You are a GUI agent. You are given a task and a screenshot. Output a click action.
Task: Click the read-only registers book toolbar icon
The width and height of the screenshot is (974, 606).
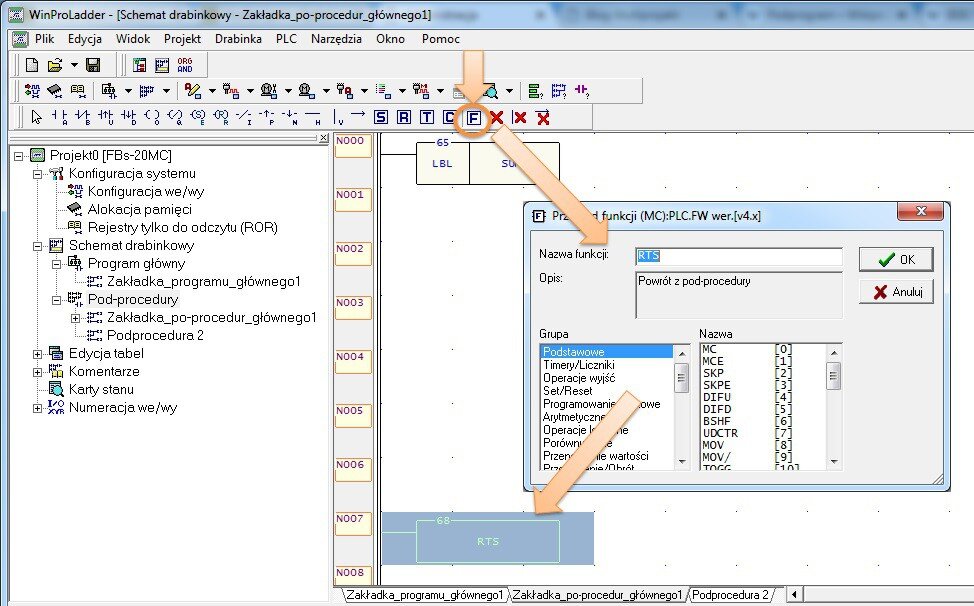[x=78, y=91]
